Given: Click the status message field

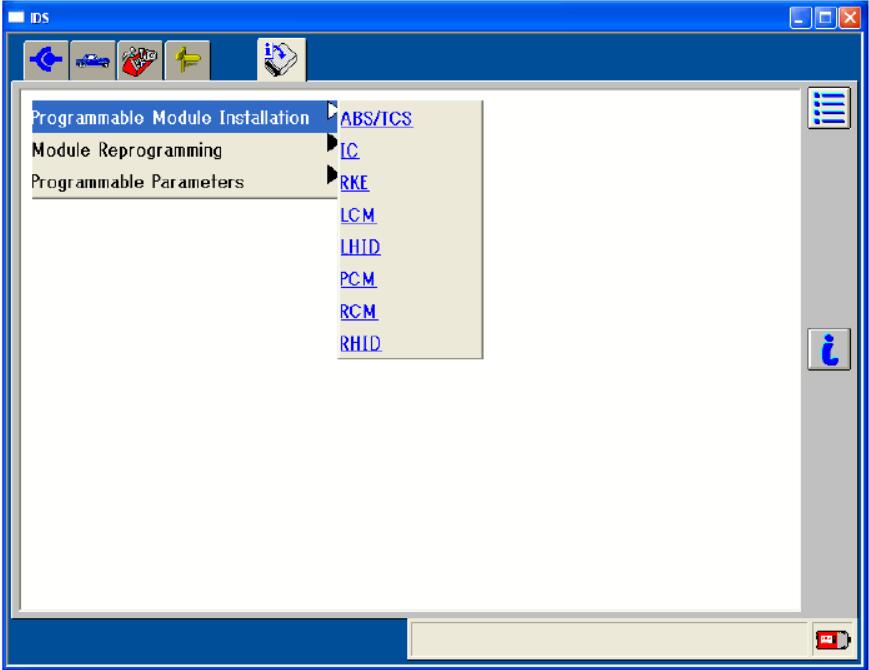Looking at the screenshot, I should [x=609, y=640].
